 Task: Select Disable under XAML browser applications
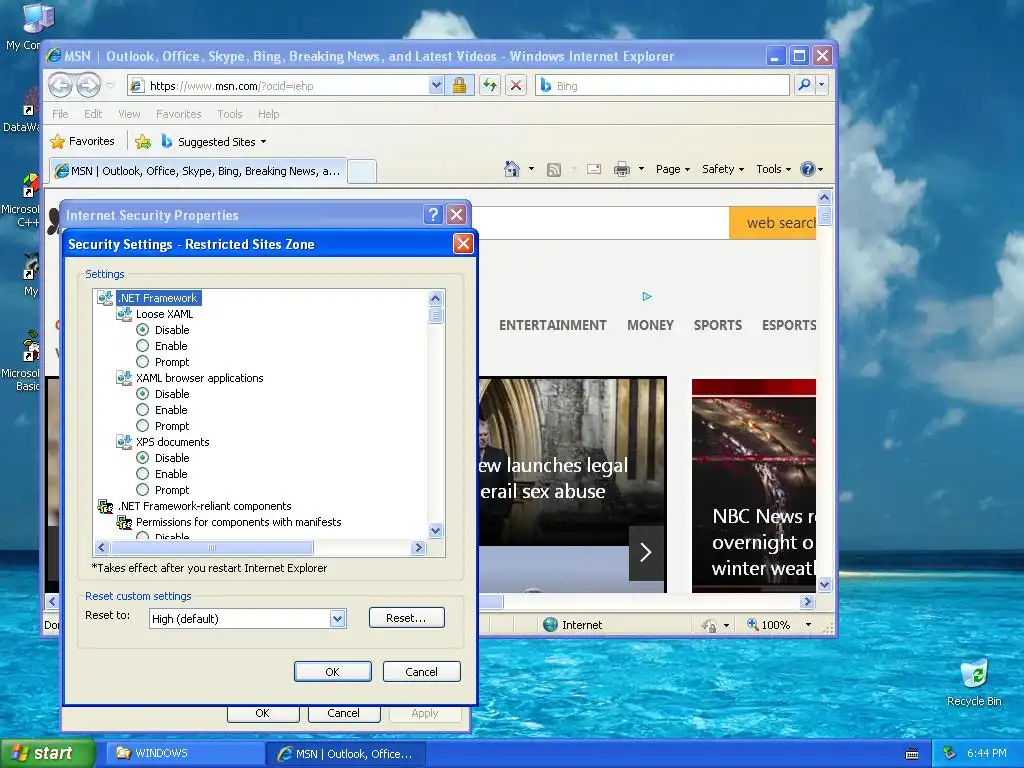tap(142, 394)
